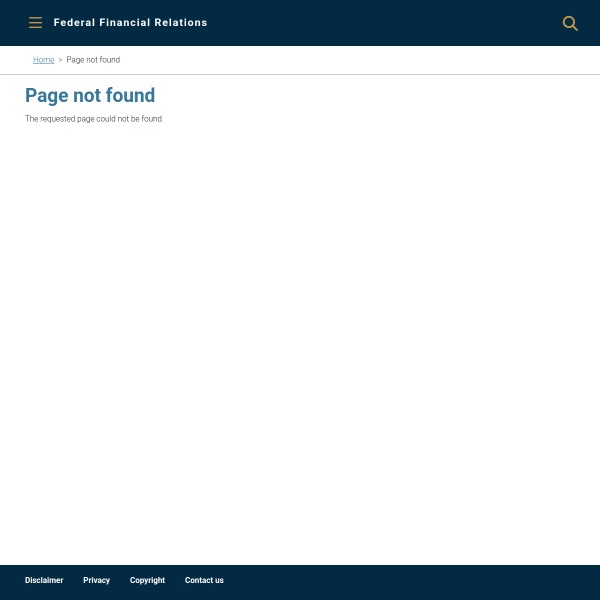The image size is (600, 600).
Task: Click the search magnifier icon
Action: click(x=570, y=23)
